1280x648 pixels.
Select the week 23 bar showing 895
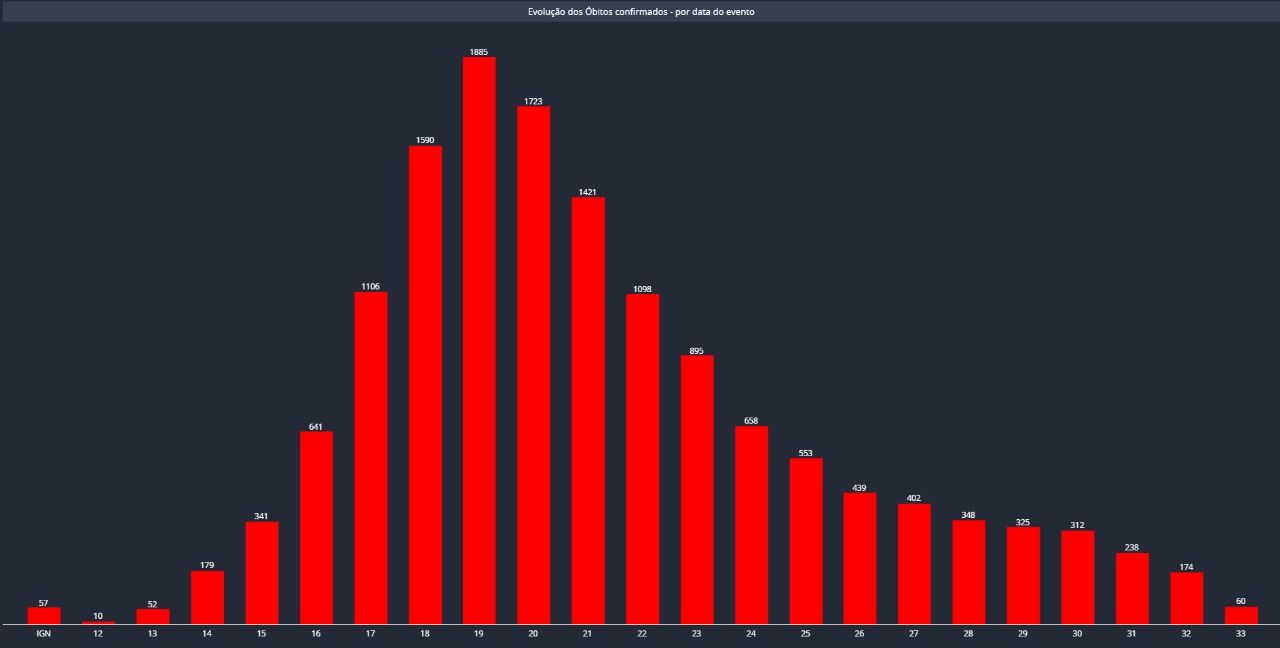click(x=697, y=490)
